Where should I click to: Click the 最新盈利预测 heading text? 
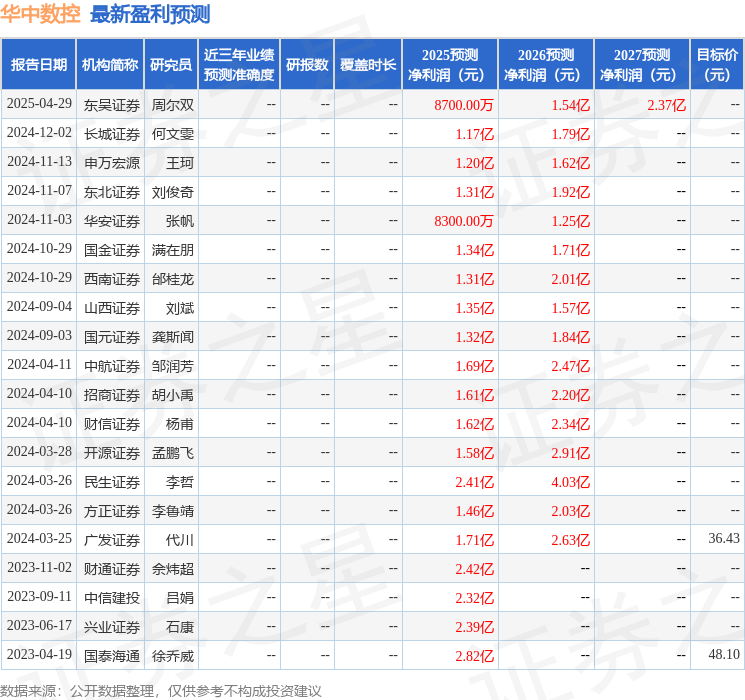point(149,14)
